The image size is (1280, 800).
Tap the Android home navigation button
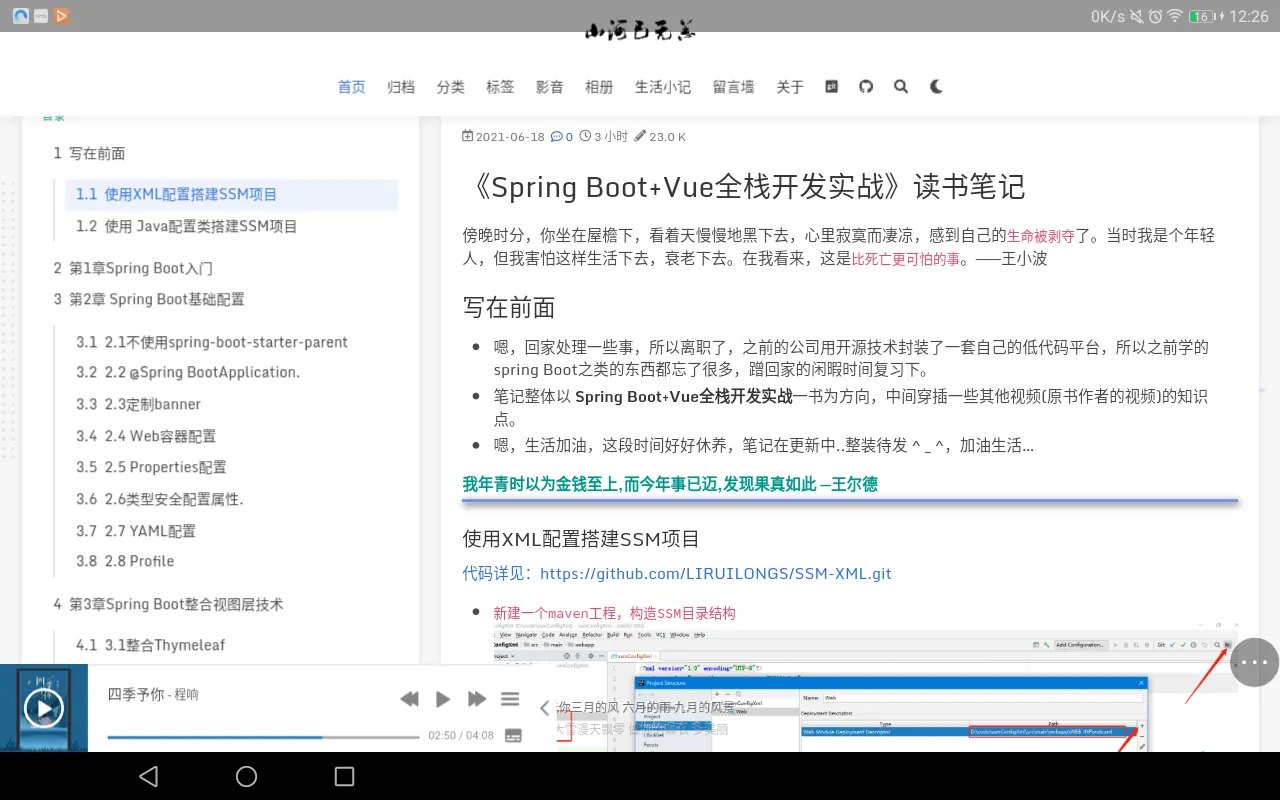(246, 776)
